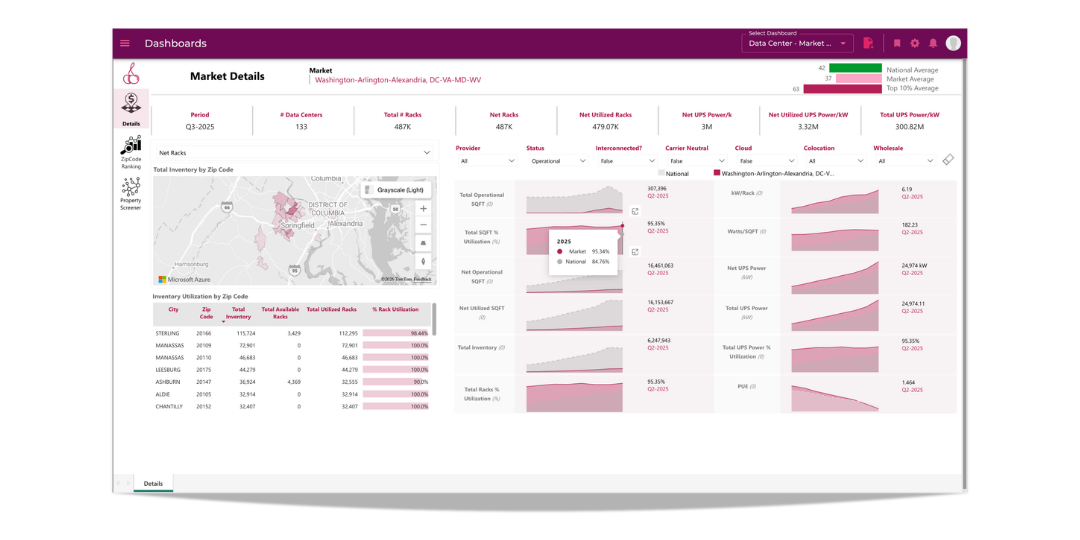This screenshot has width=1080, height=540.
Task: Open the Property Screener page
Action: point(131,193)
